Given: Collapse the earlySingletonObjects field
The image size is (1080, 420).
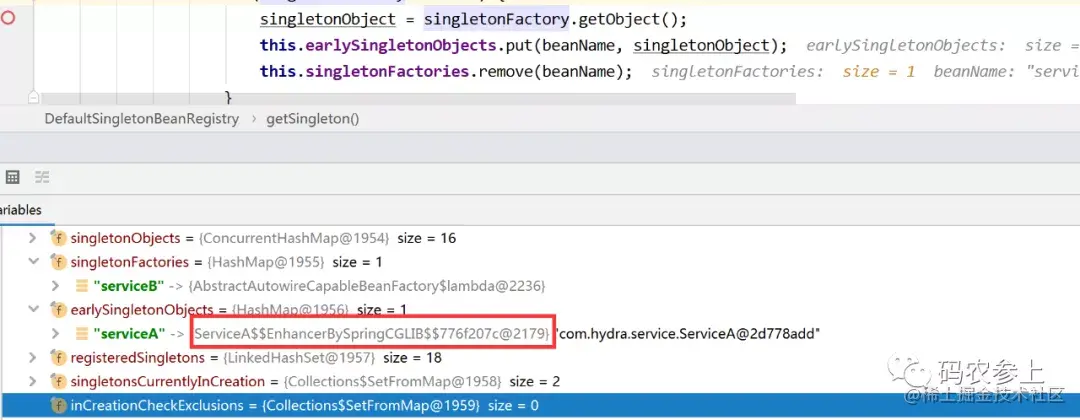Looking at the screenshot, I should coord(32,310).
